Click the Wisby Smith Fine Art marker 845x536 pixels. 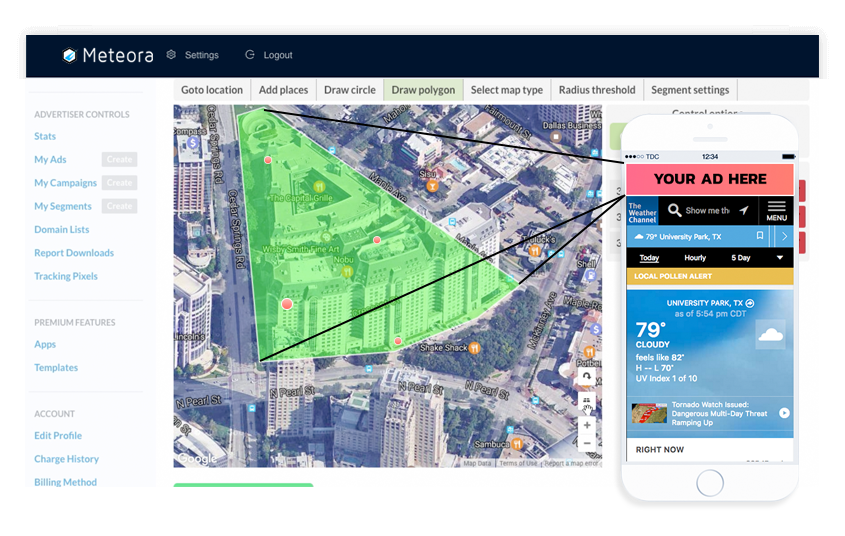pyautogui.click(x=326, y=237)
